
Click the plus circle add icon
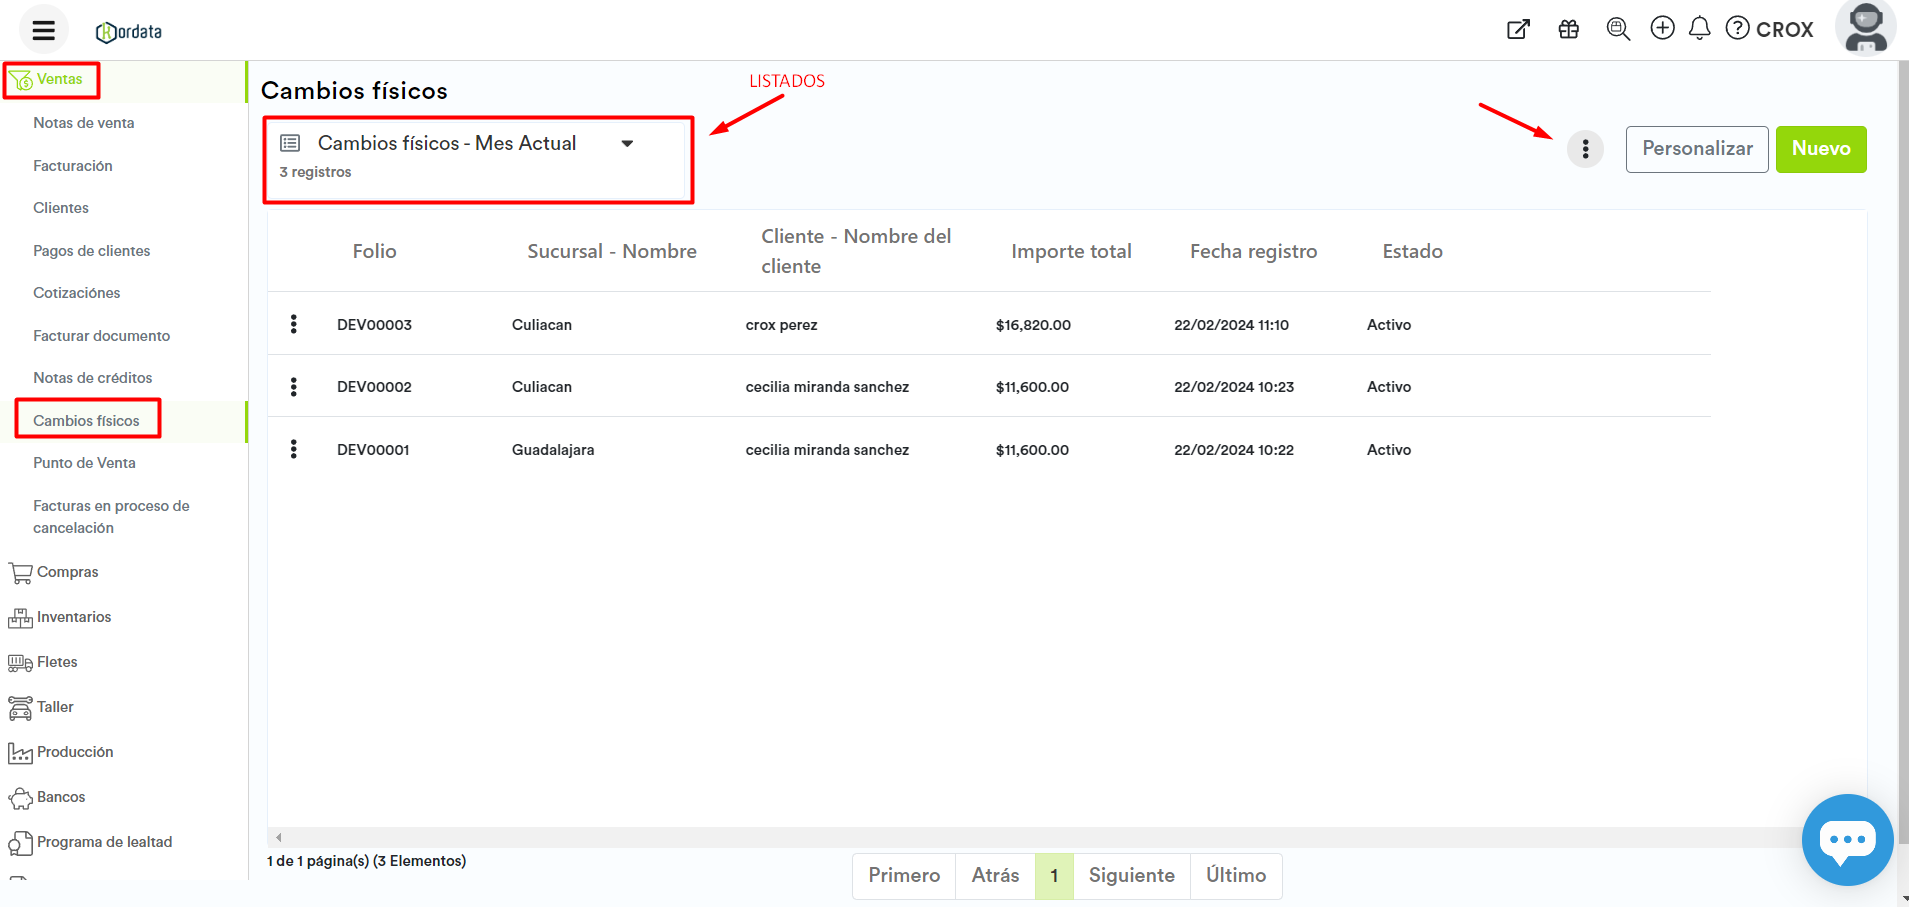[x=1662, y=28]
